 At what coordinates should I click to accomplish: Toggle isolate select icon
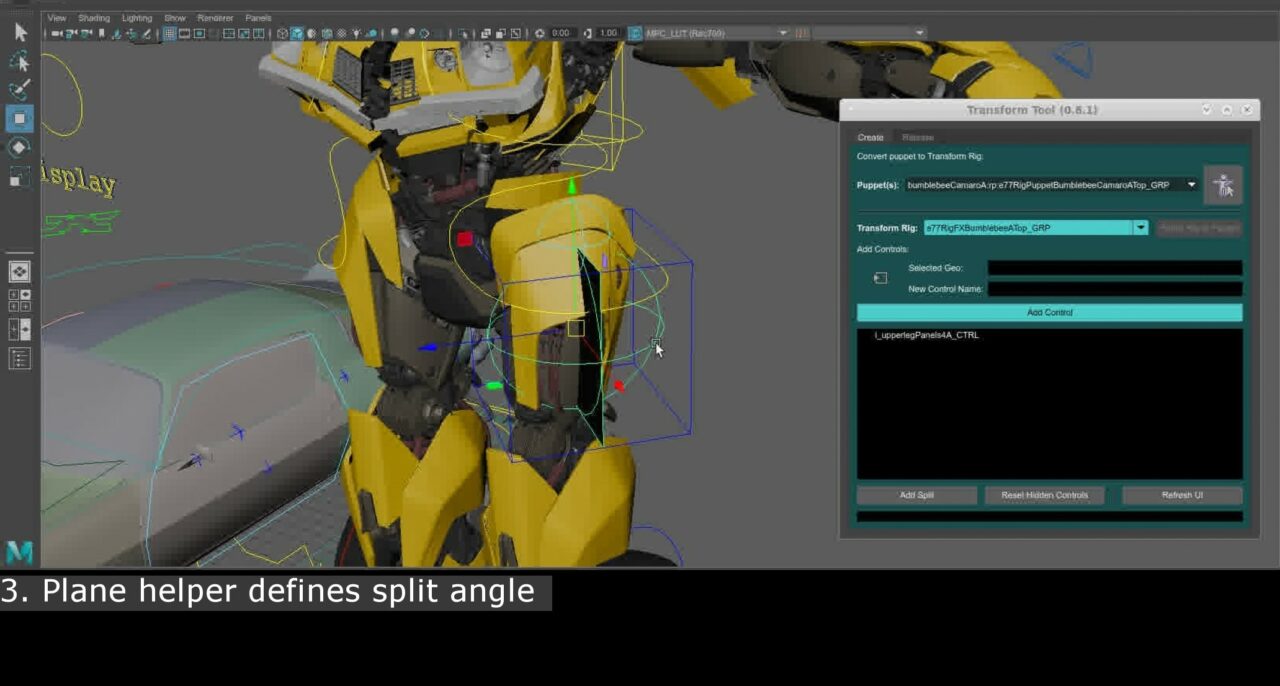[x=464, y=33]
